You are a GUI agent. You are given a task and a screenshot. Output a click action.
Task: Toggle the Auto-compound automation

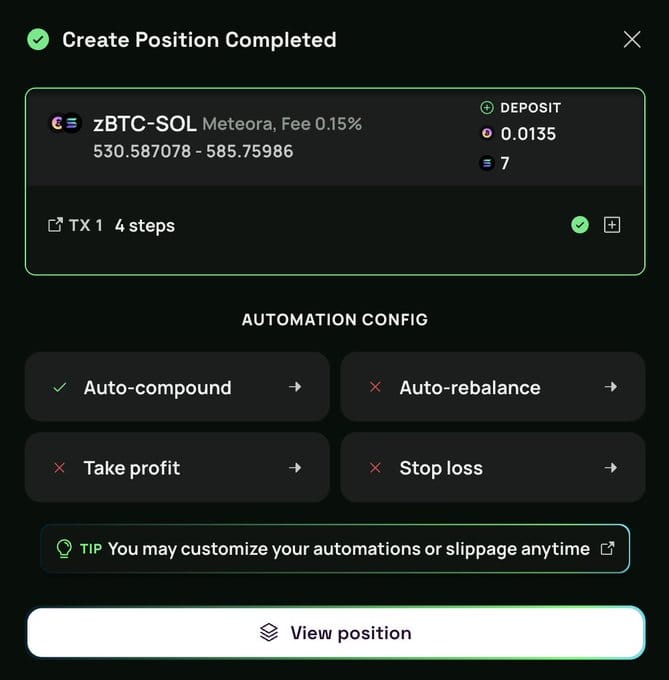coord(177,387)
